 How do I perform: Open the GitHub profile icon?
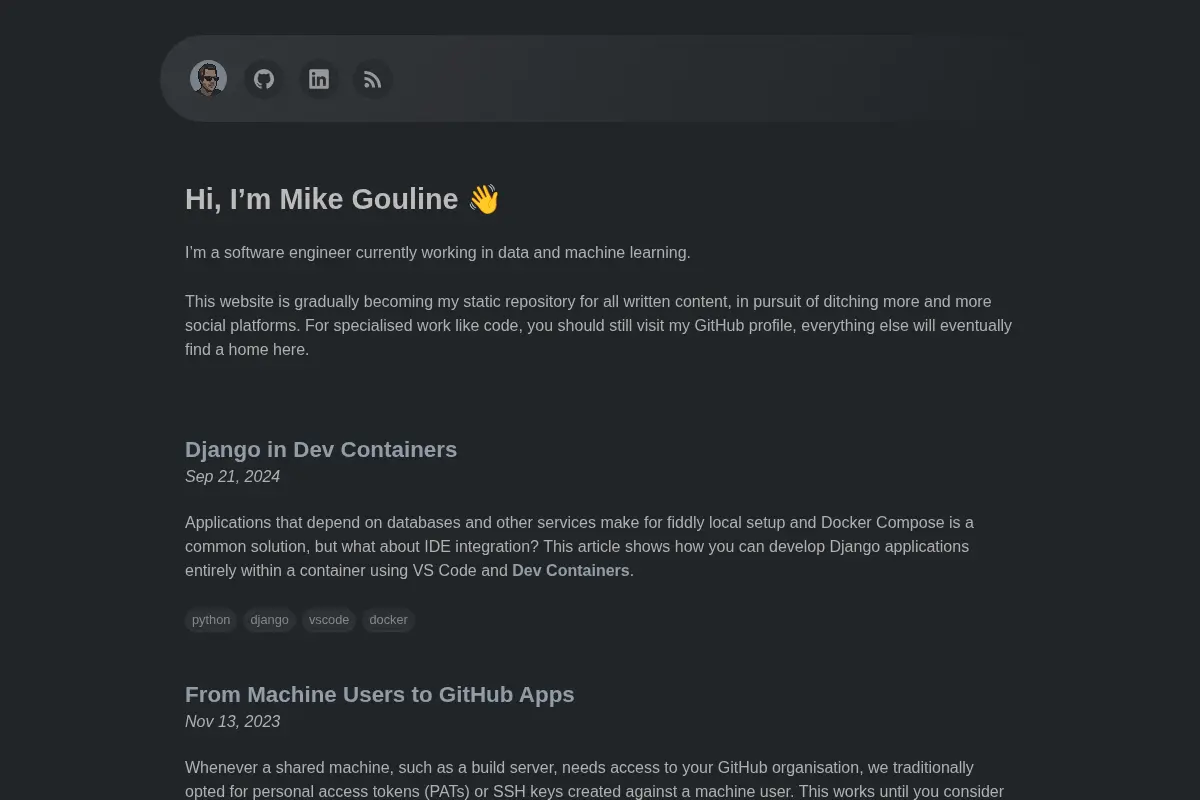click(x=264, y=79)
